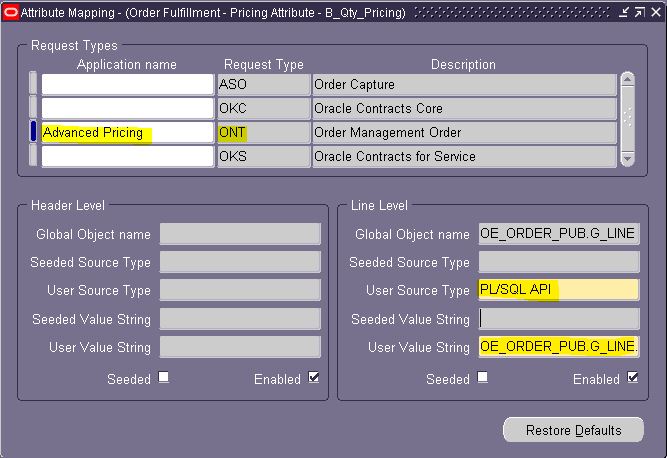
Task: Toggle the Line Level Seeded checkbox
Action: tap(482, 377)
